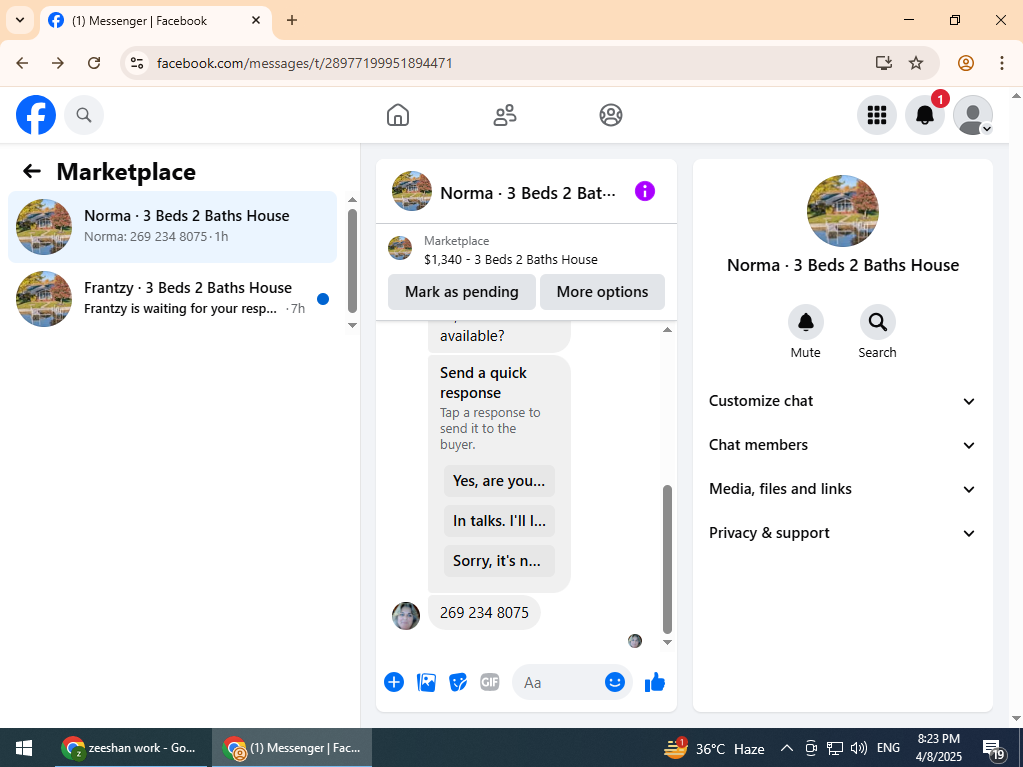1023x767 pixels.
Task: Open Windows Start menu
Action: pos(24,748)
